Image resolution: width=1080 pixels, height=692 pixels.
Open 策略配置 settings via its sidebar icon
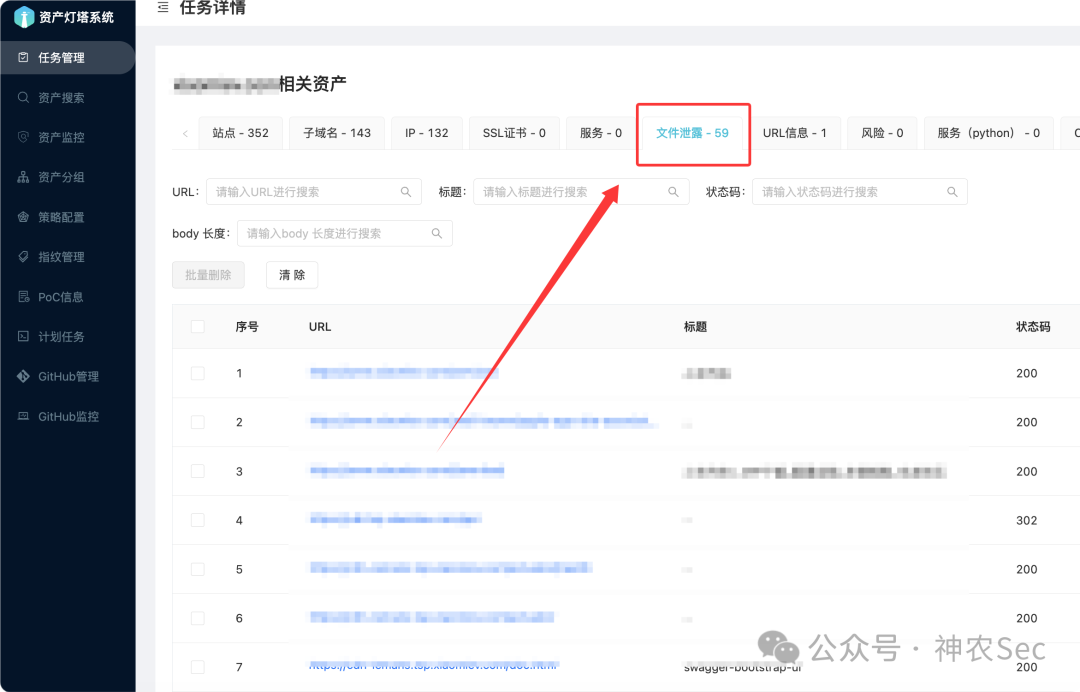pyautogui.click(x=25, y=216)
